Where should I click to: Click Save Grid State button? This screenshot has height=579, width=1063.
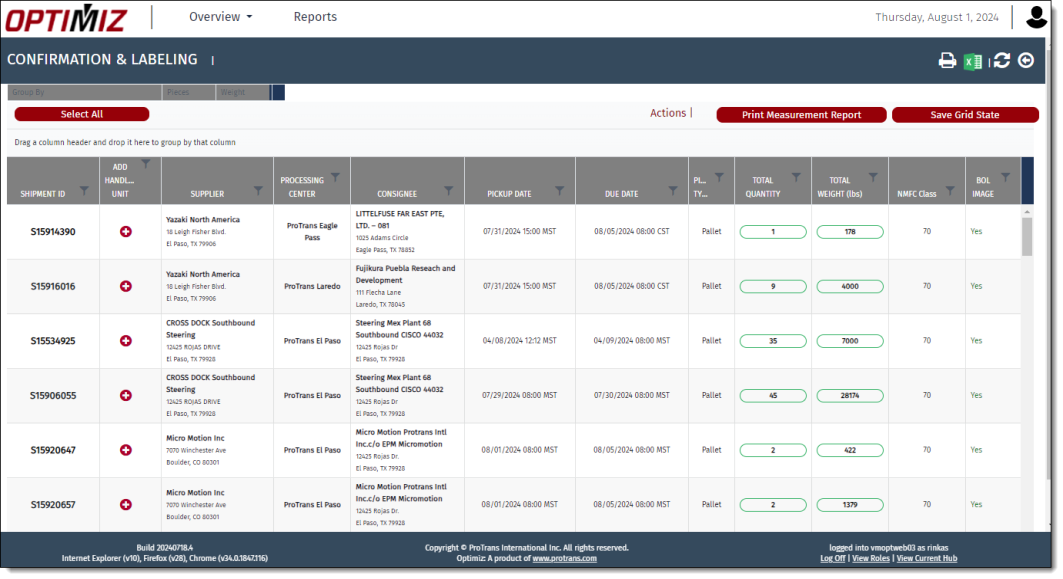(x=964, y=115)
